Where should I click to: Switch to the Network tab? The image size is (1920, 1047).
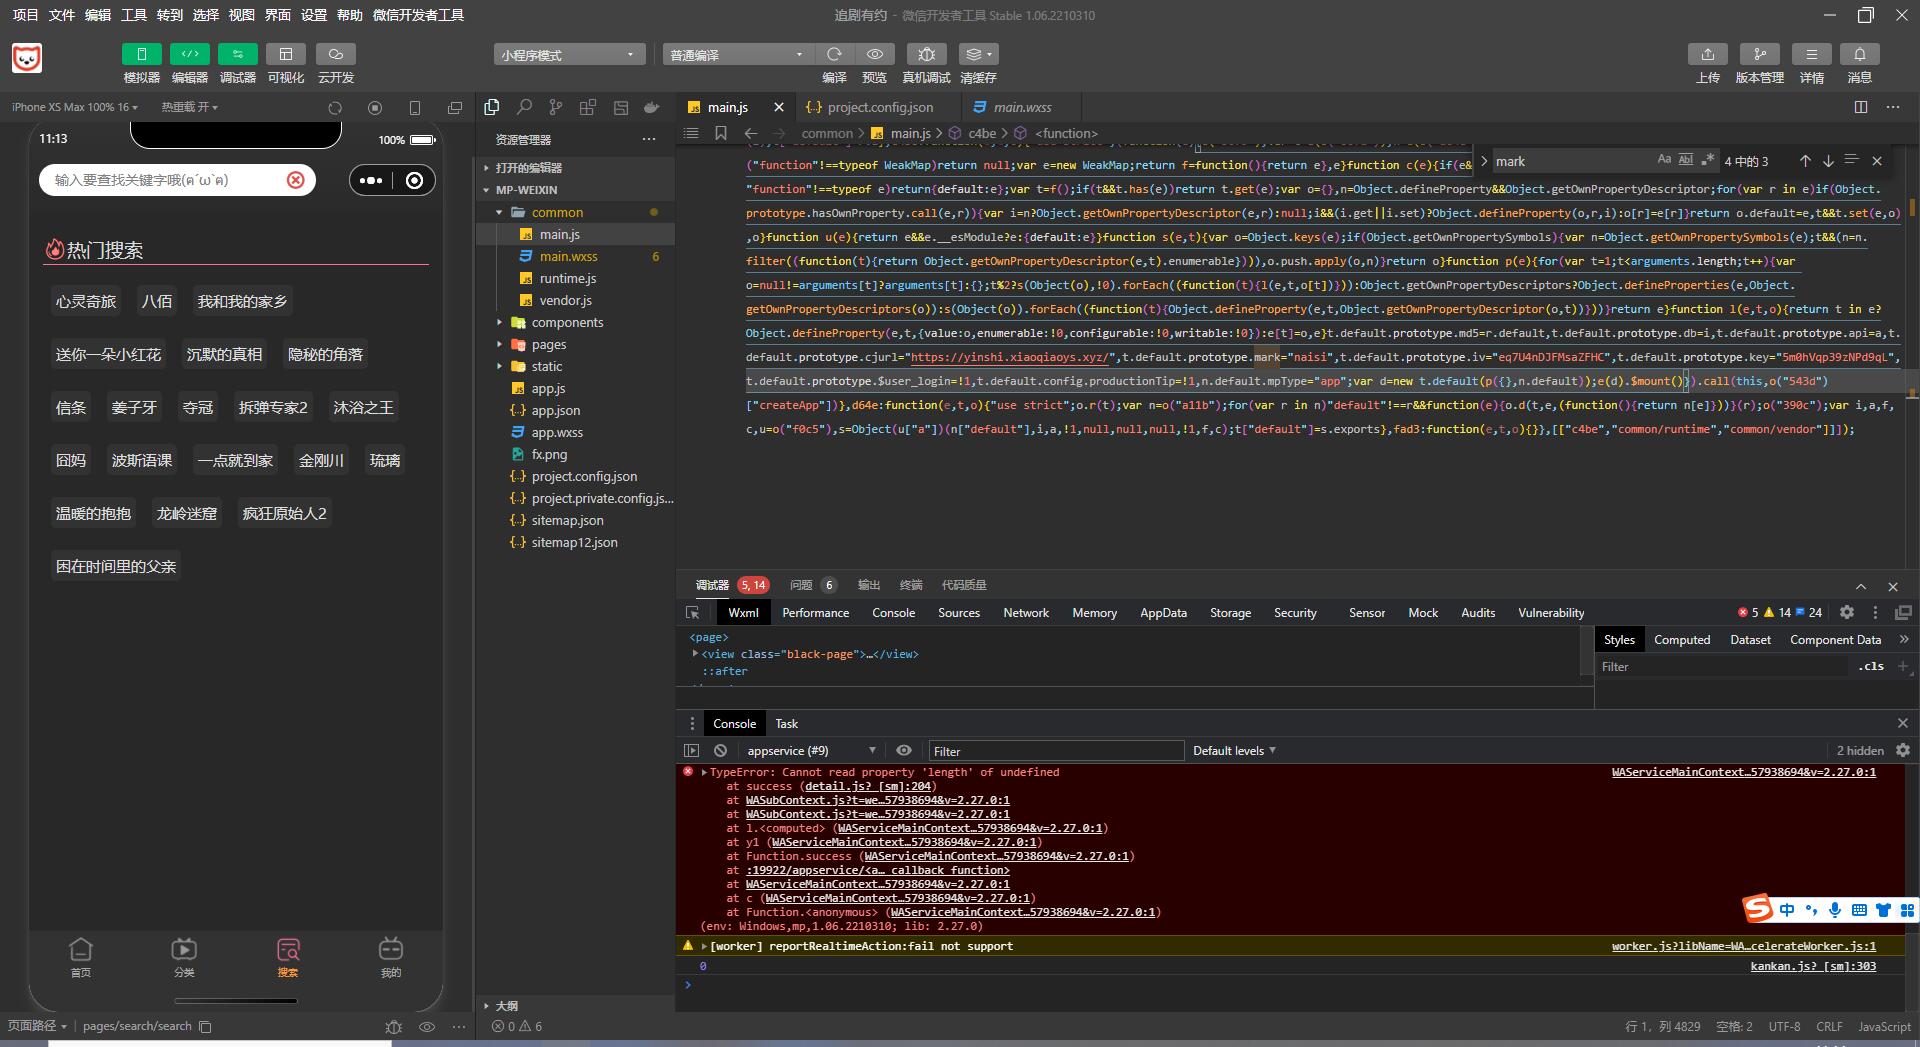click(x=1025, y=612)
